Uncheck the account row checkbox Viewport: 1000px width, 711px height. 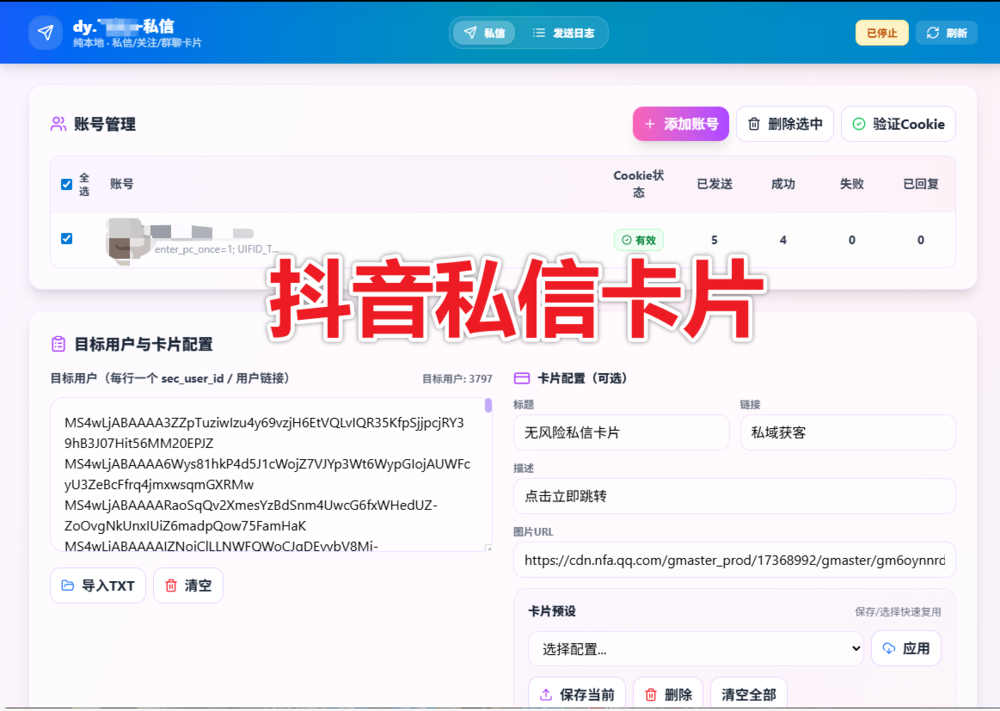pos(66,238)
